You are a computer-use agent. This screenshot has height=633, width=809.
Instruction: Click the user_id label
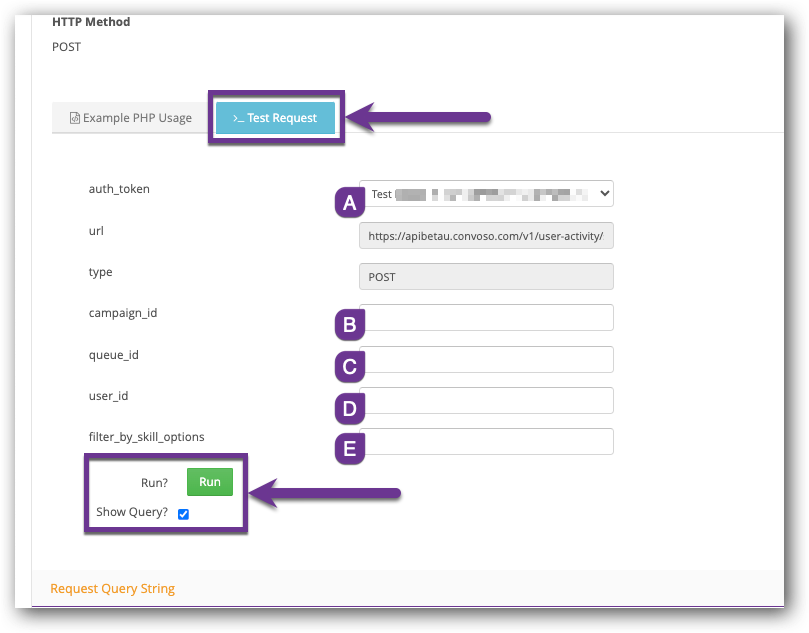point(108,396)
